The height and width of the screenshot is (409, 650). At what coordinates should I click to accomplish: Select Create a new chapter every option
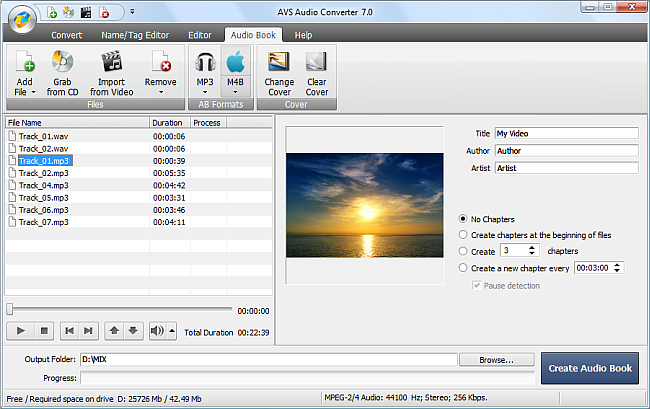(x=463, y=268)
